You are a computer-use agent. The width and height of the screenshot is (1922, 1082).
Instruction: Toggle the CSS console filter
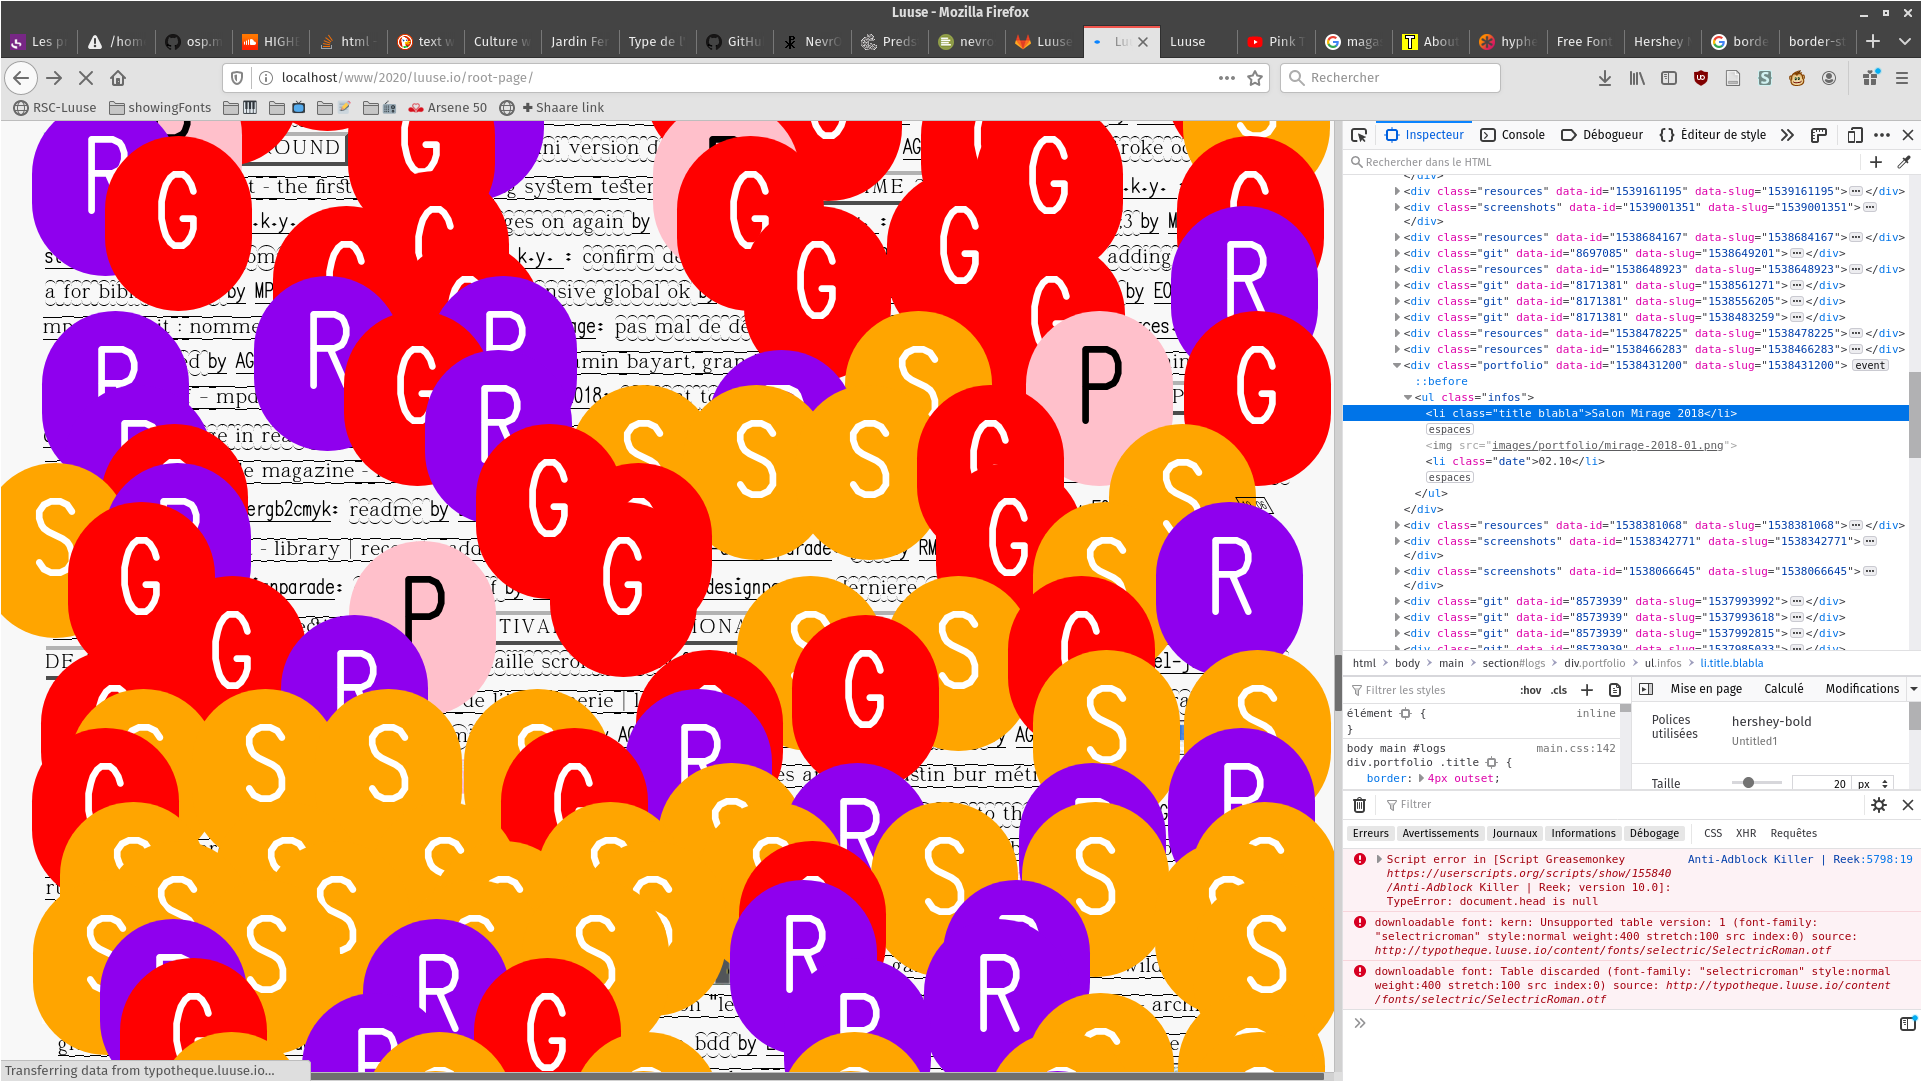point(1712,833)
